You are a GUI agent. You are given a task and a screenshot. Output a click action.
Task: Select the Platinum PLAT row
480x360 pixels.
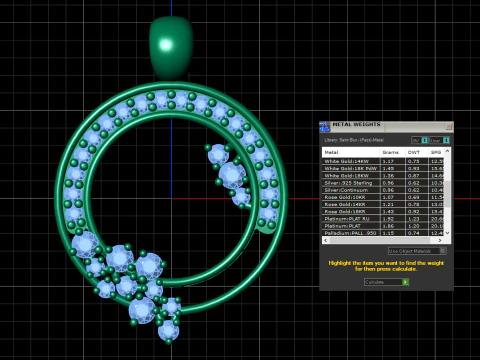pyautogui.click(x=383, y=226)
